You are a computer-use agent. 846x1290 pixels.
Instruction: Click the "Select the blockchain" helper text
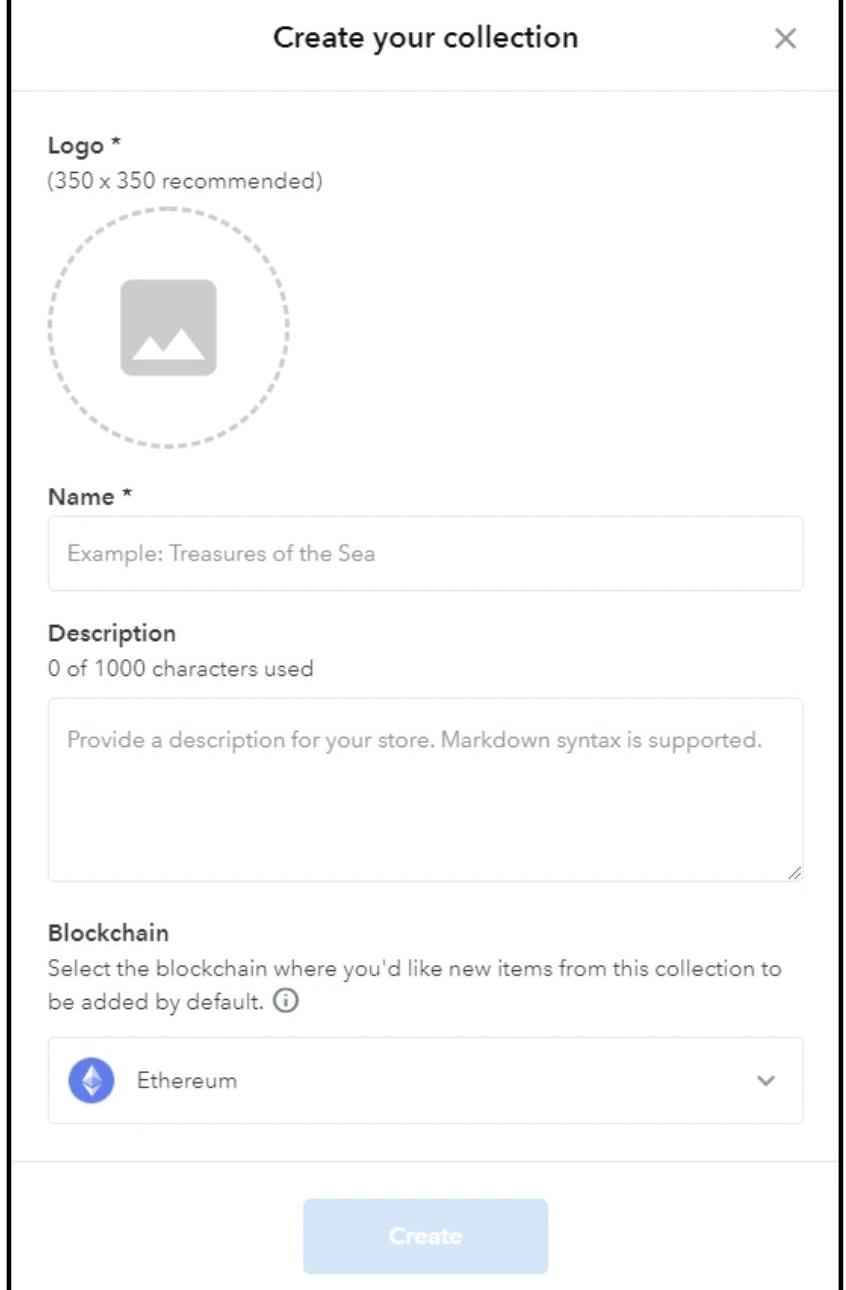414,969
